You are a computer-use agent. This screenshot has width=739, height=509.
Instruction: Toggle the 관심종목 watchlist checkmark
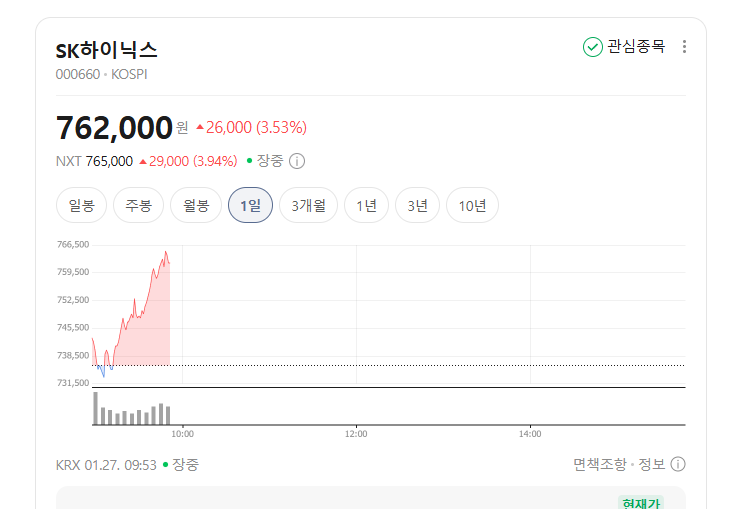[593, 47]
